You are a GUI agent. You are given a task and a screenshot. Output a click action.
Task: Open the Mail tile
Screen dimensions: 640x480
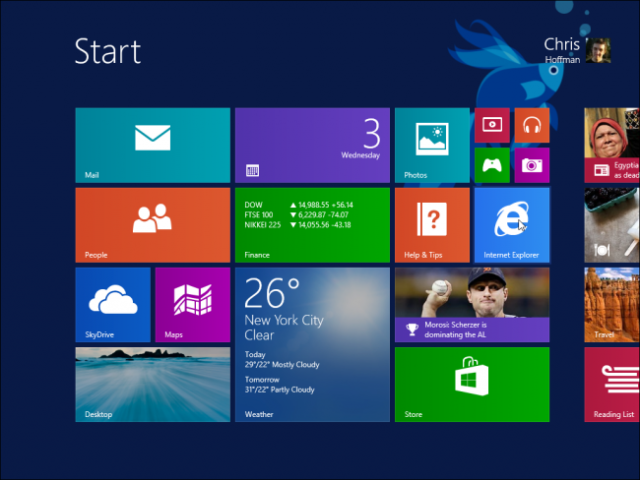click(x=152, y=145)
